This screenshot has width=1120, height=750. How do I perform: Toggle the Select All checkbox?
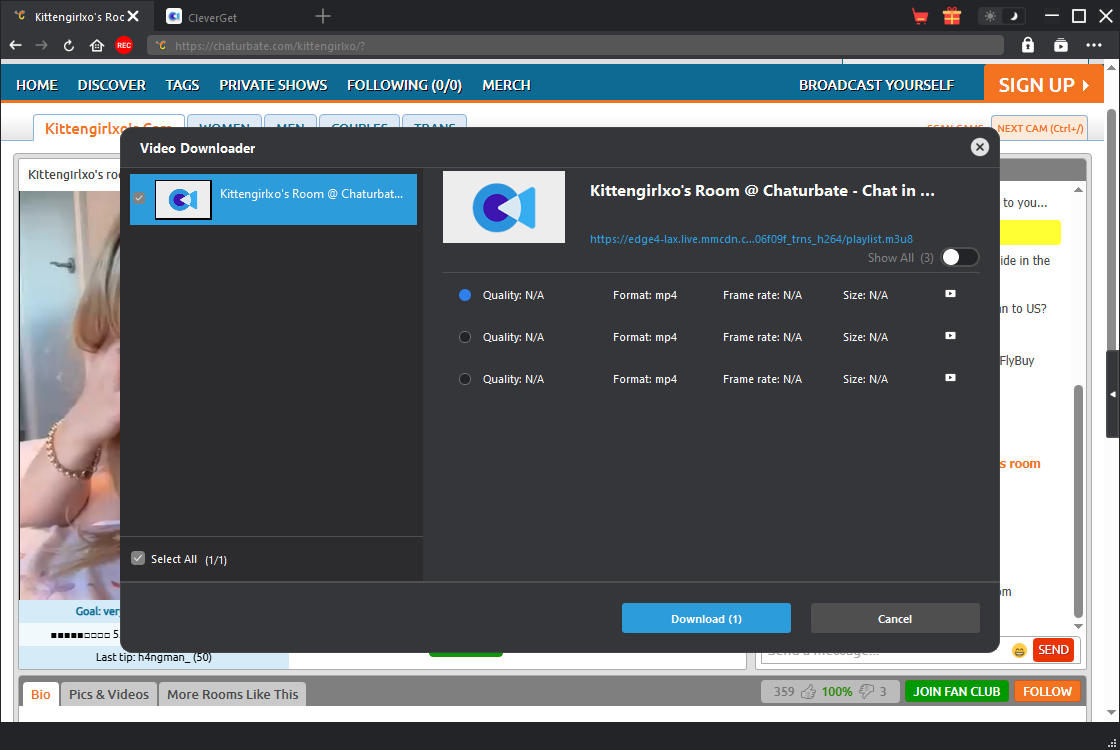tap(139, 559)
